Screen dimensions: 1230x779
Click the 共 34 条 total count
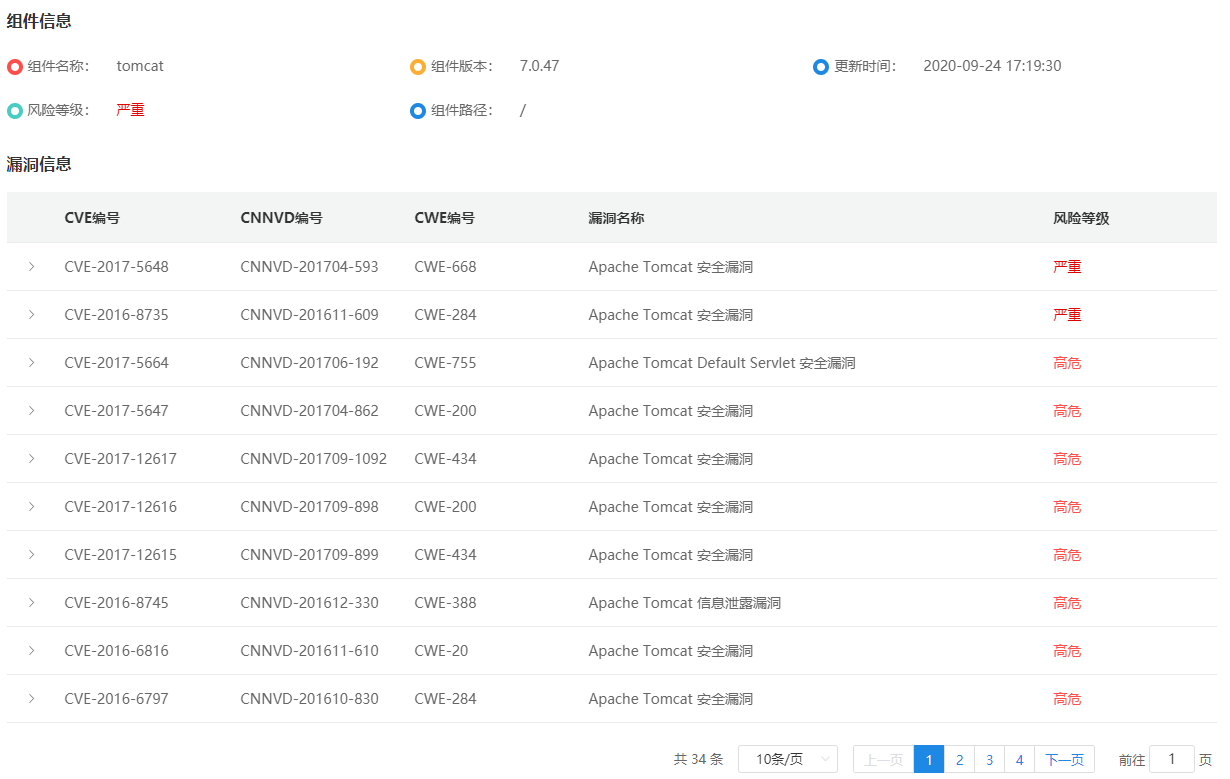(698, 760)
